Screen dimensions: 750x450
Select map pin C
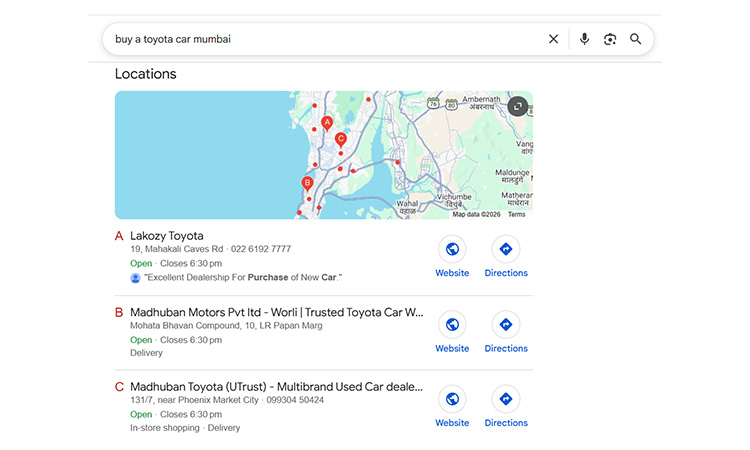point(341,139)
